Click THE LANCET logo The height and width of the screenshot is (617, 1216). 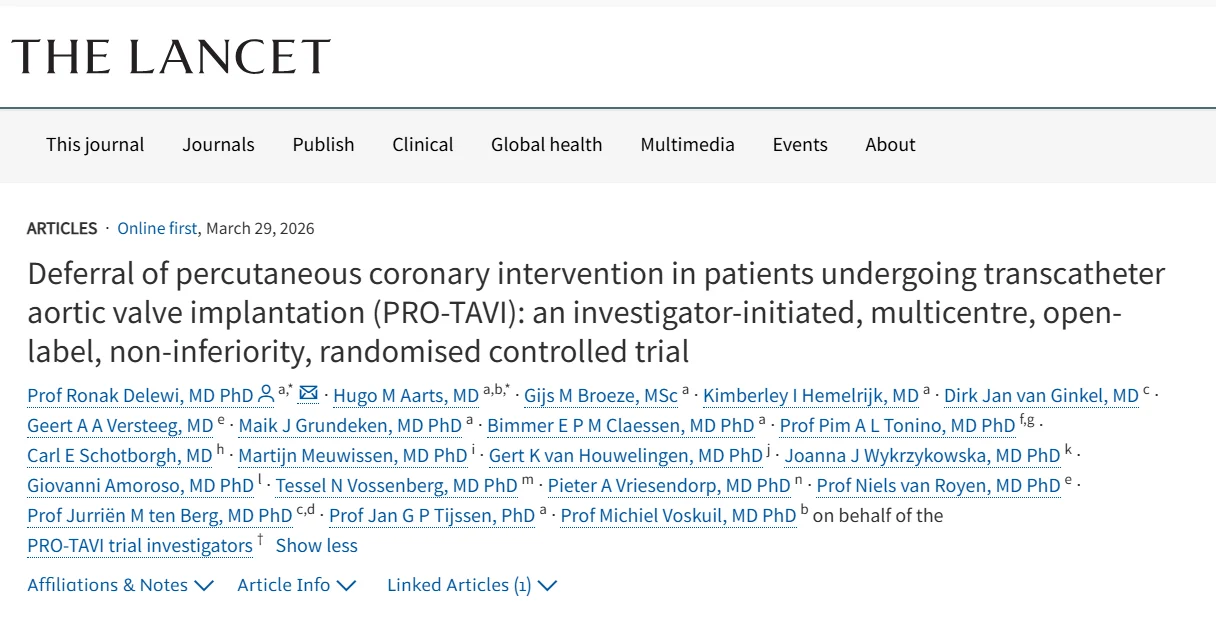[x=170, y=57]
